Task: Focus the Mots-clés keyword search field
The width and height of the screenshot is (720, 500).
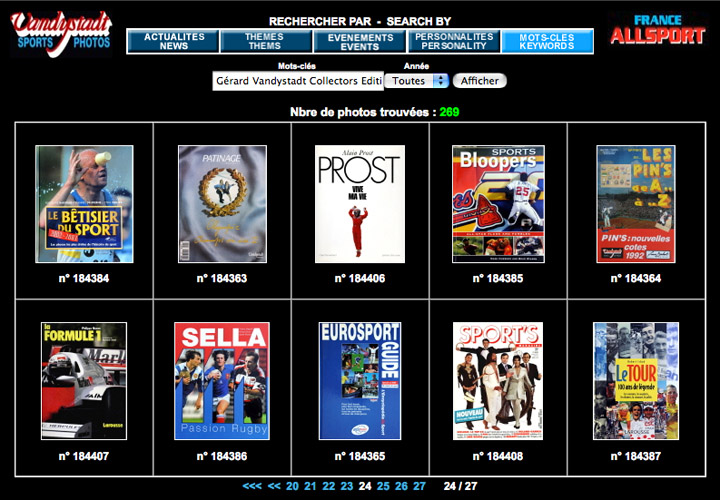Action: click(x=298, y=81)
